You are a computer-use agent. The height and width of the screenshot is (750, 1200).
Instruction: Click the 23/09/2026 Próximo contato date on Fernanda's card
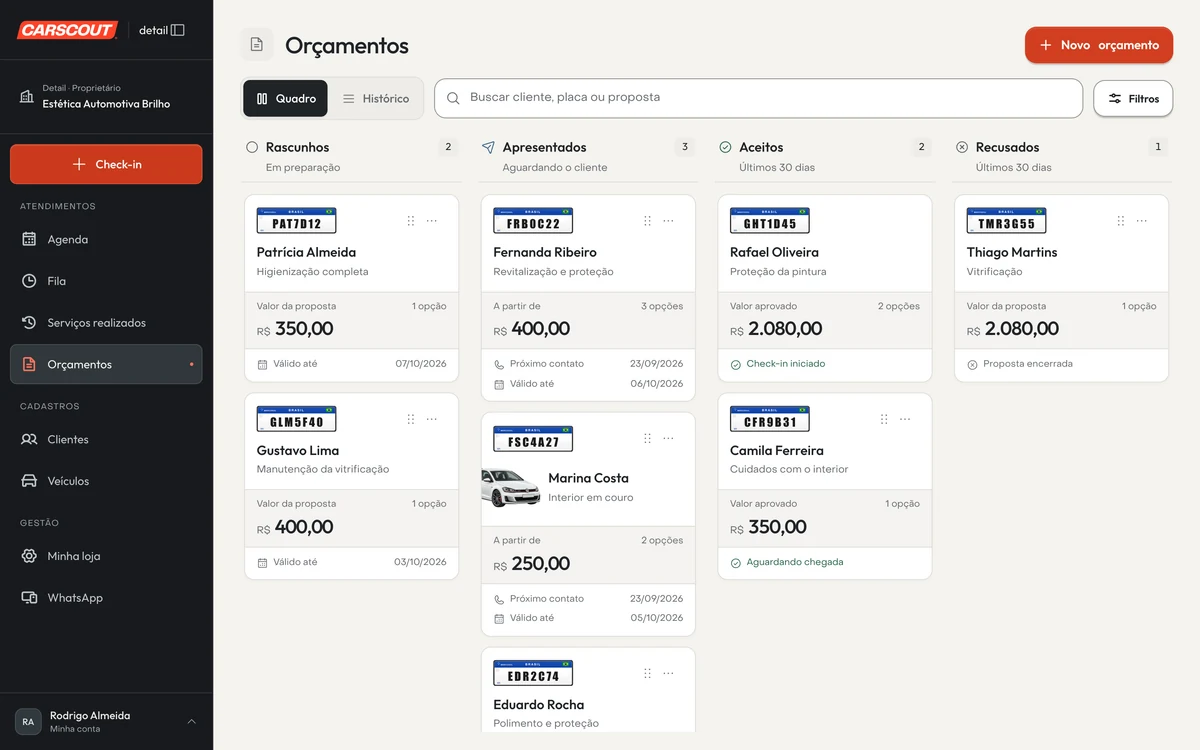(656, 364)
